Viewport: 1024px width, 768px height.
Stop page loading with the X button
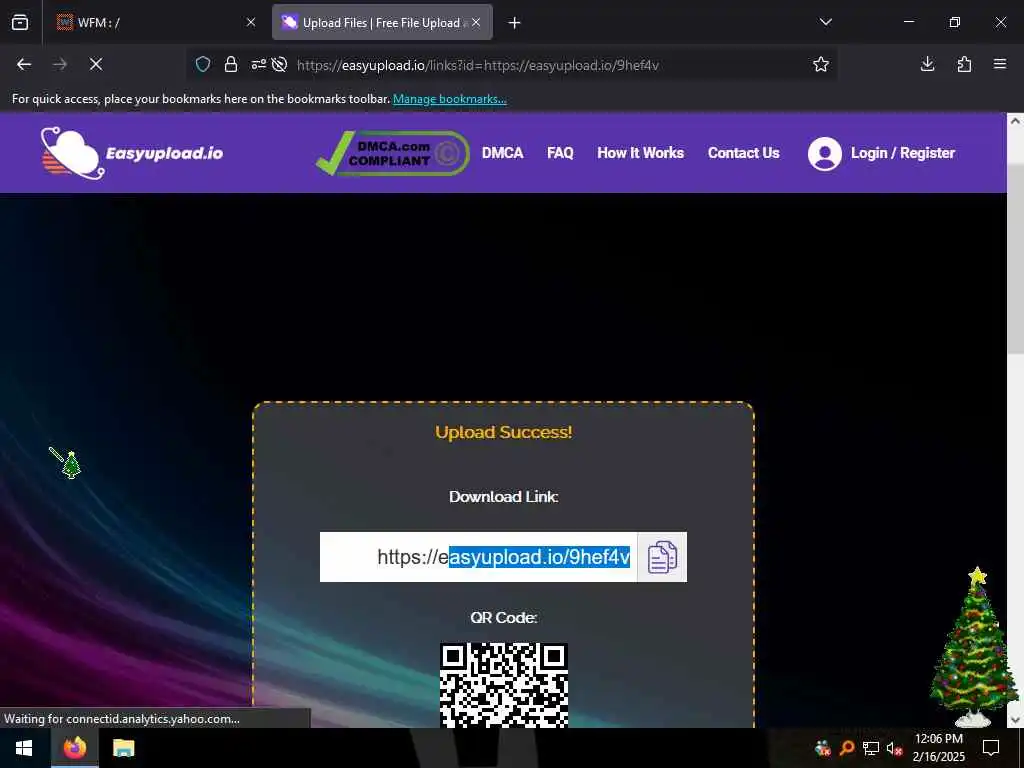click(x=95, y=64)
